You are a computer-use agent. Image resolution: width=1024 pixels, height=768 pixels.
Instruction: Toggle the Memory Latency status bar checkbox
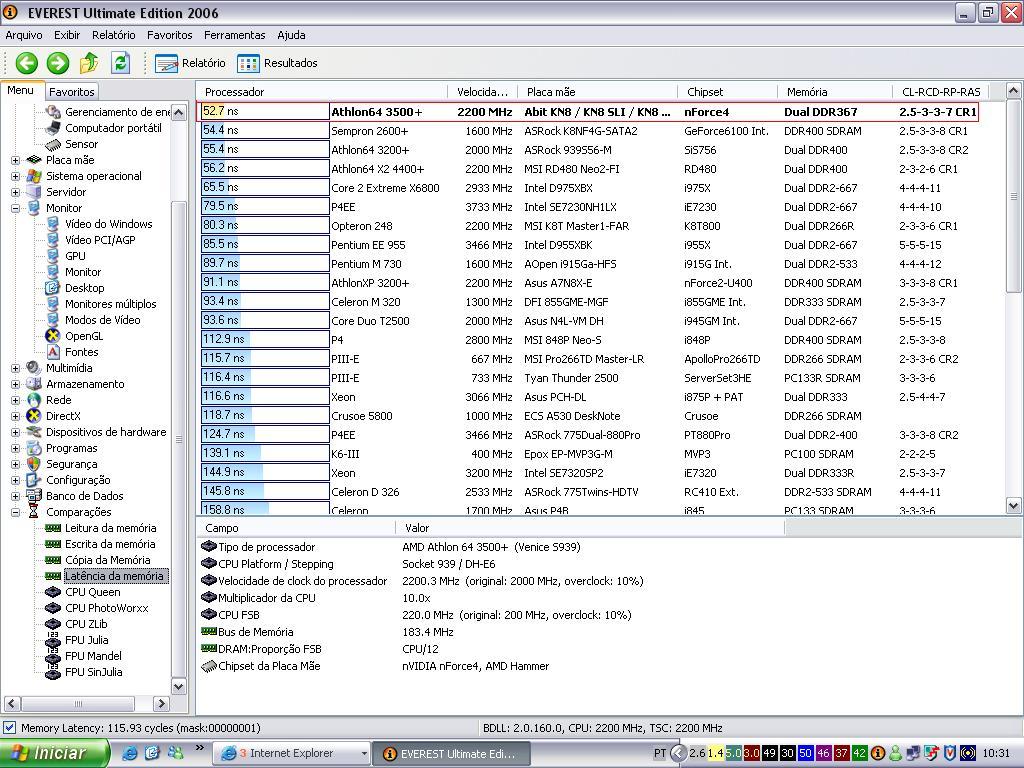(9, 728)
